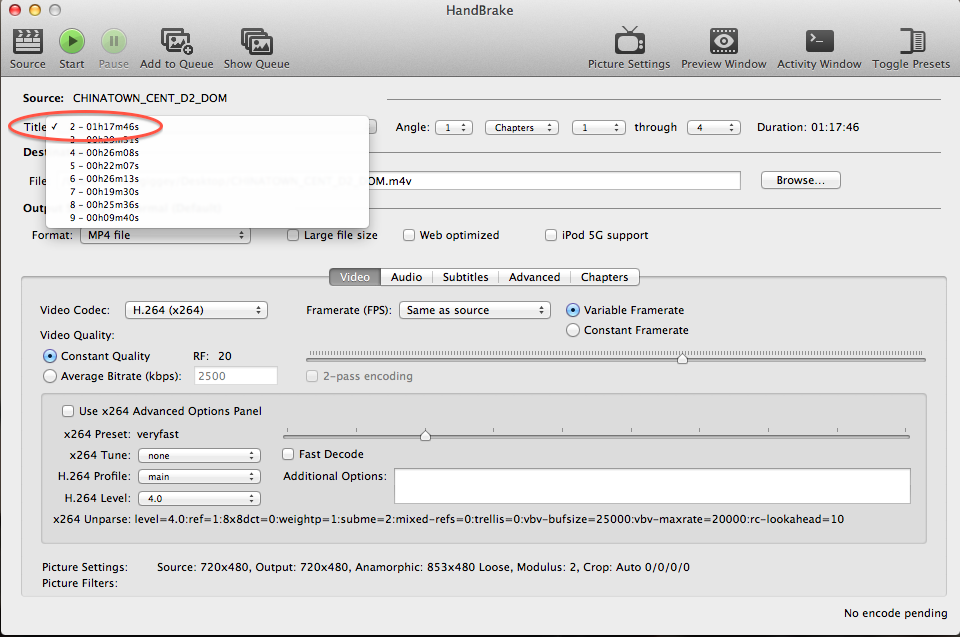Click the Browse... destination button
This screenshot has width=960, height=637.
click(x=800, y=180)
